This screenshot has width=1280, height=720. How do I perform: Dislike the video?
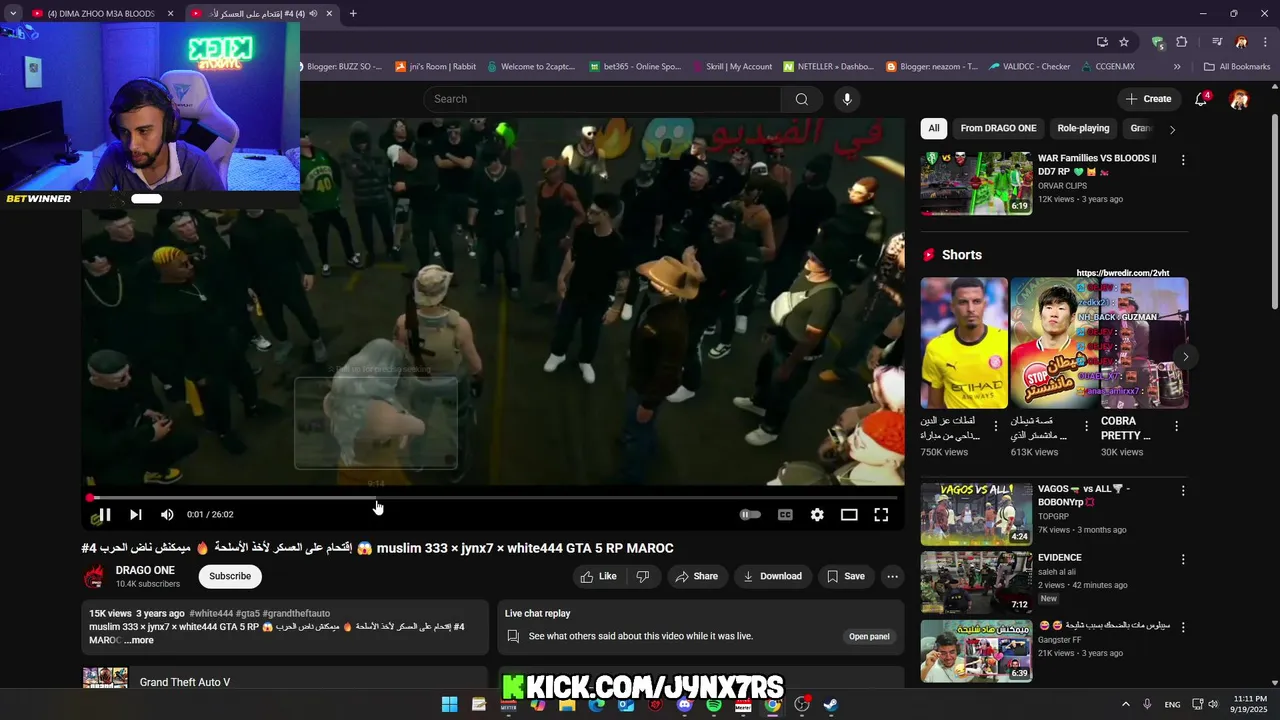coord(643,576)
